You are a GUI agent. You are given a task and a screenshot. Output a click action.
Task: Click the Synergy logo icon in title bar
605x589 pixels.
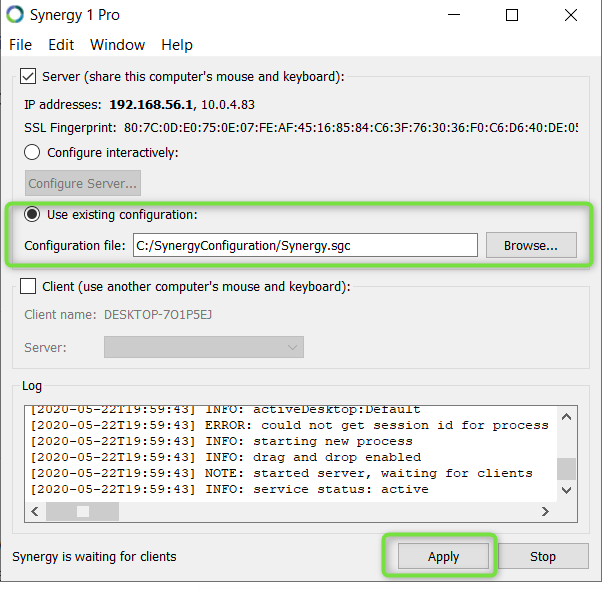(15, 15)
